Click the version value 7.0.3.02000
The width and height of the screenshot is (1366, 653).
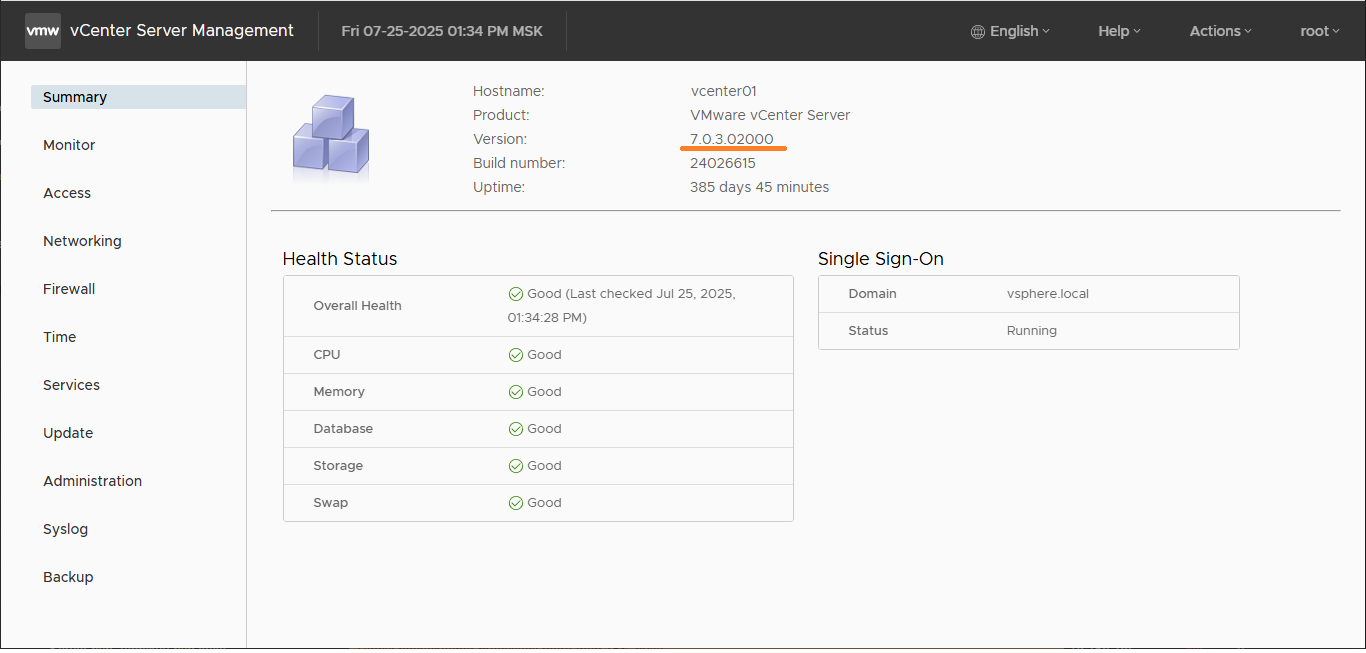pos(732,139)
